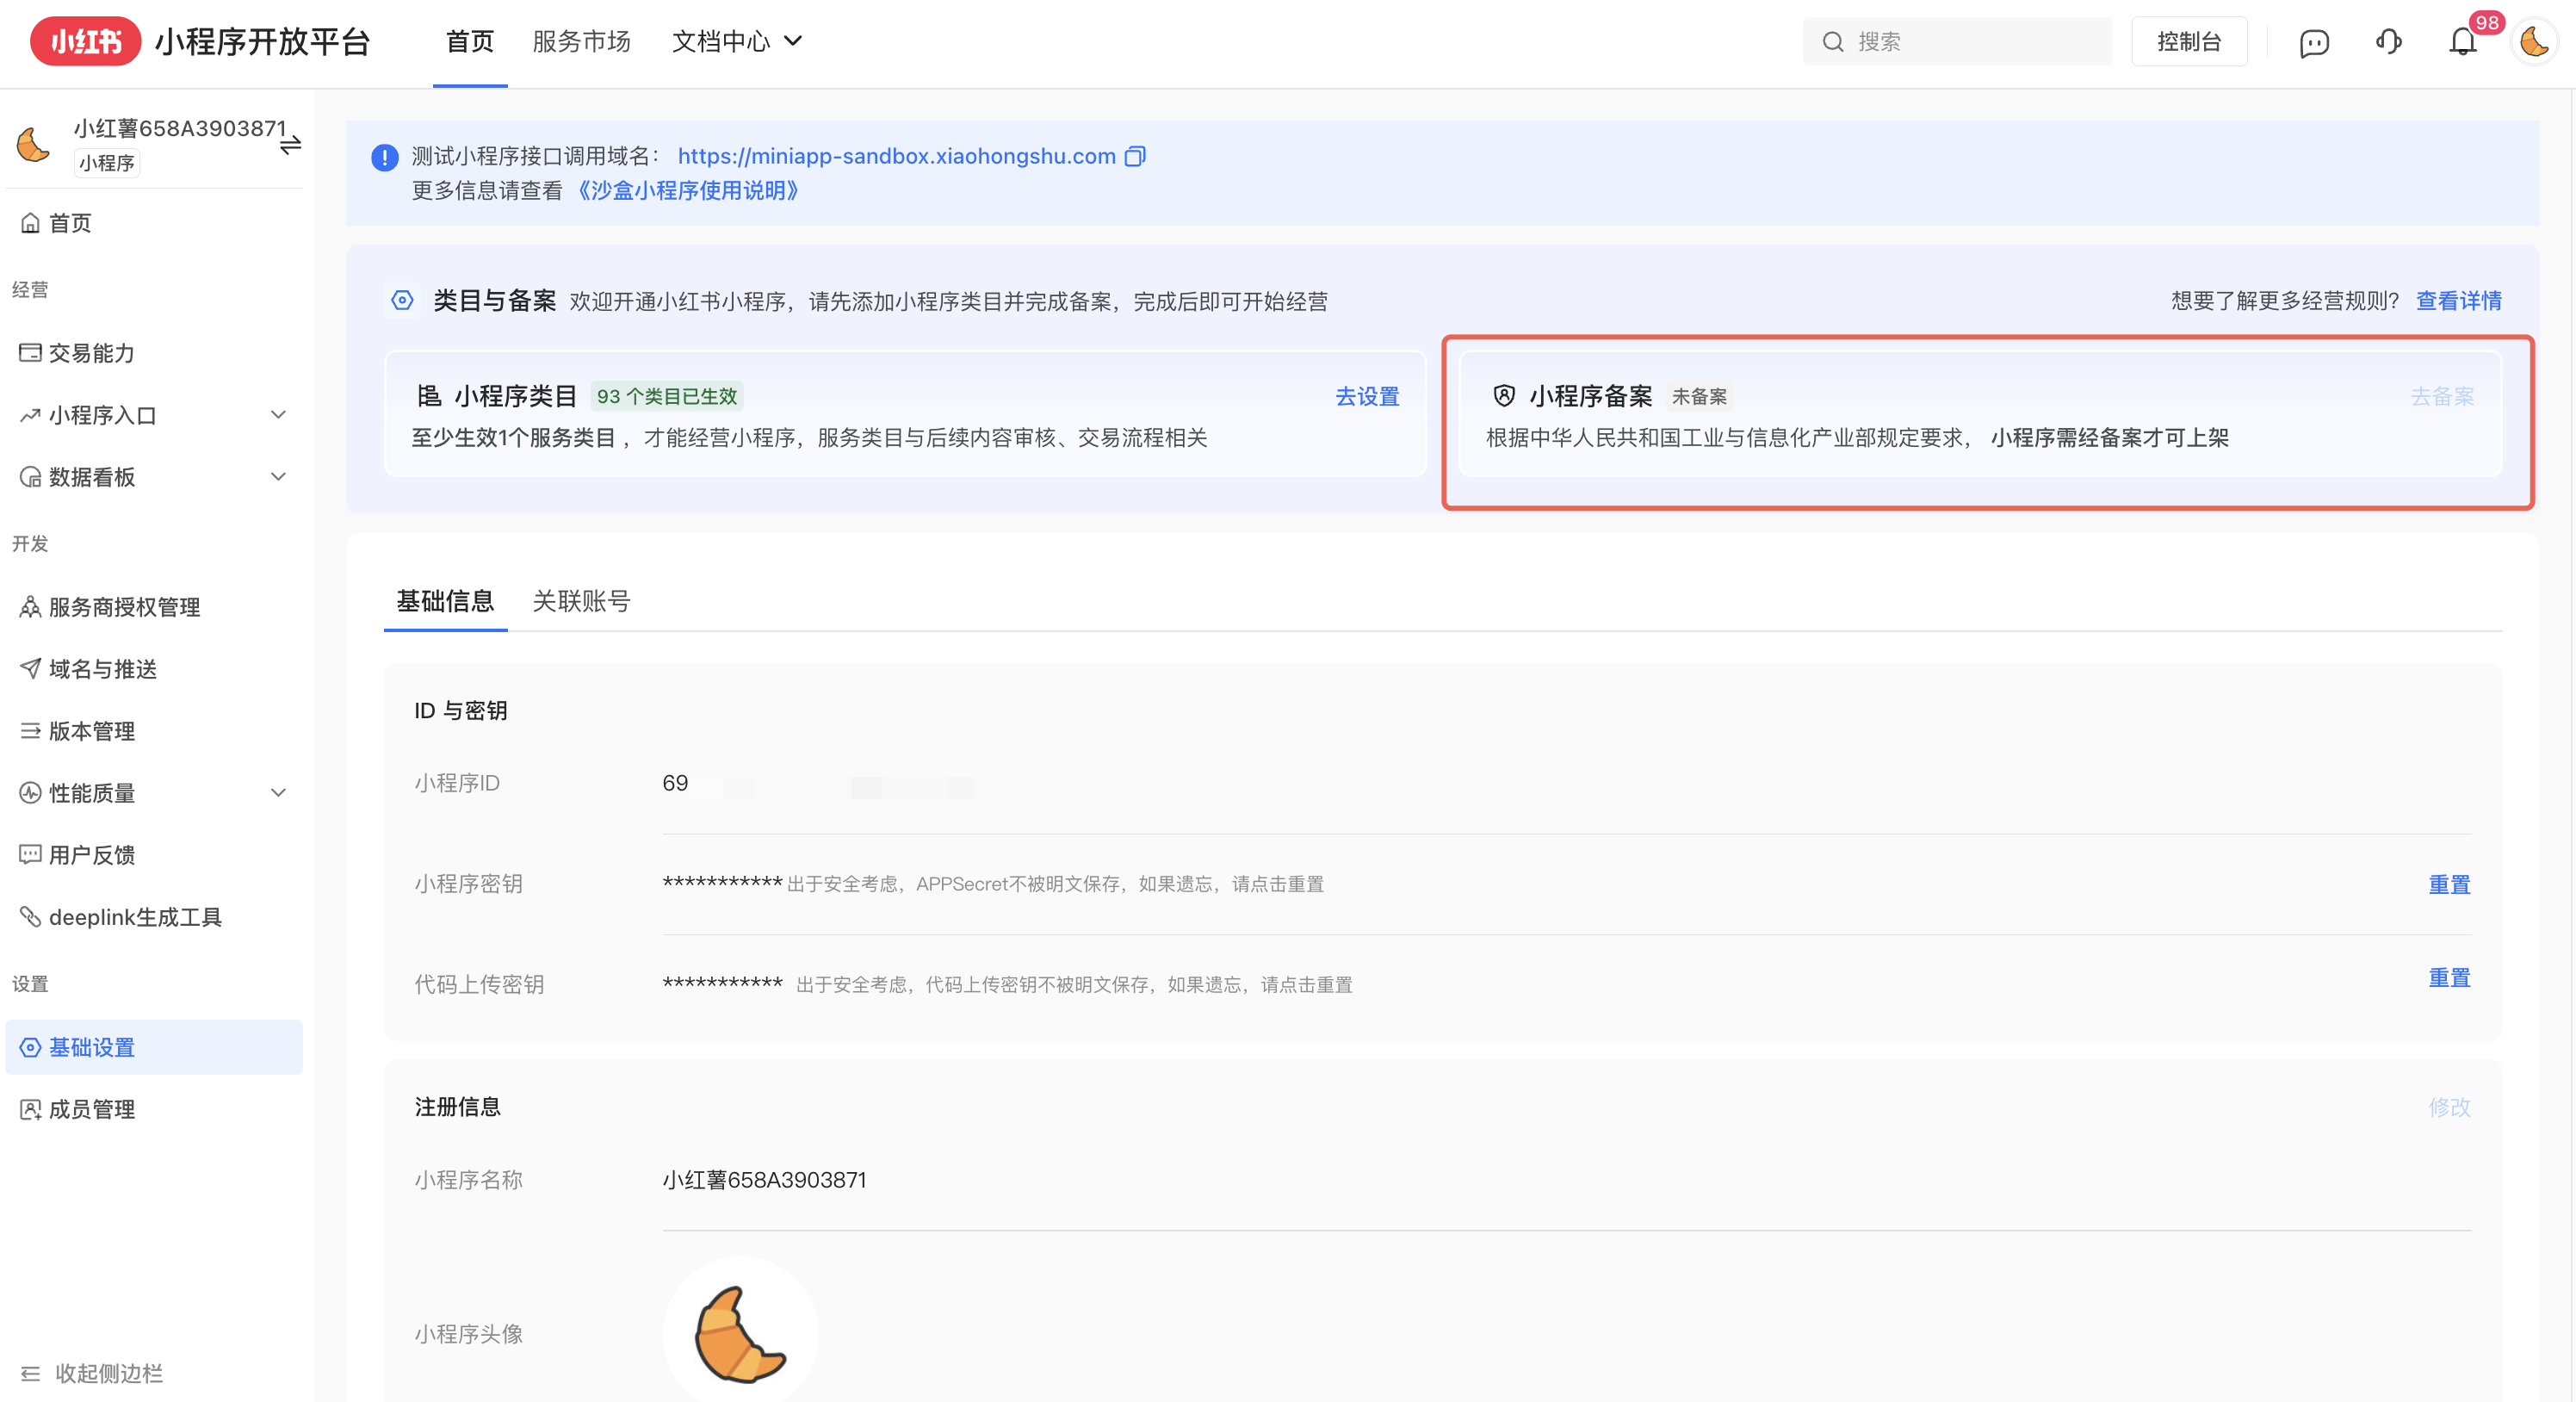Click 去设置 link for 小程序类目
Viewport: 2576px width, 1402px height.
[x=1366, y=397]
